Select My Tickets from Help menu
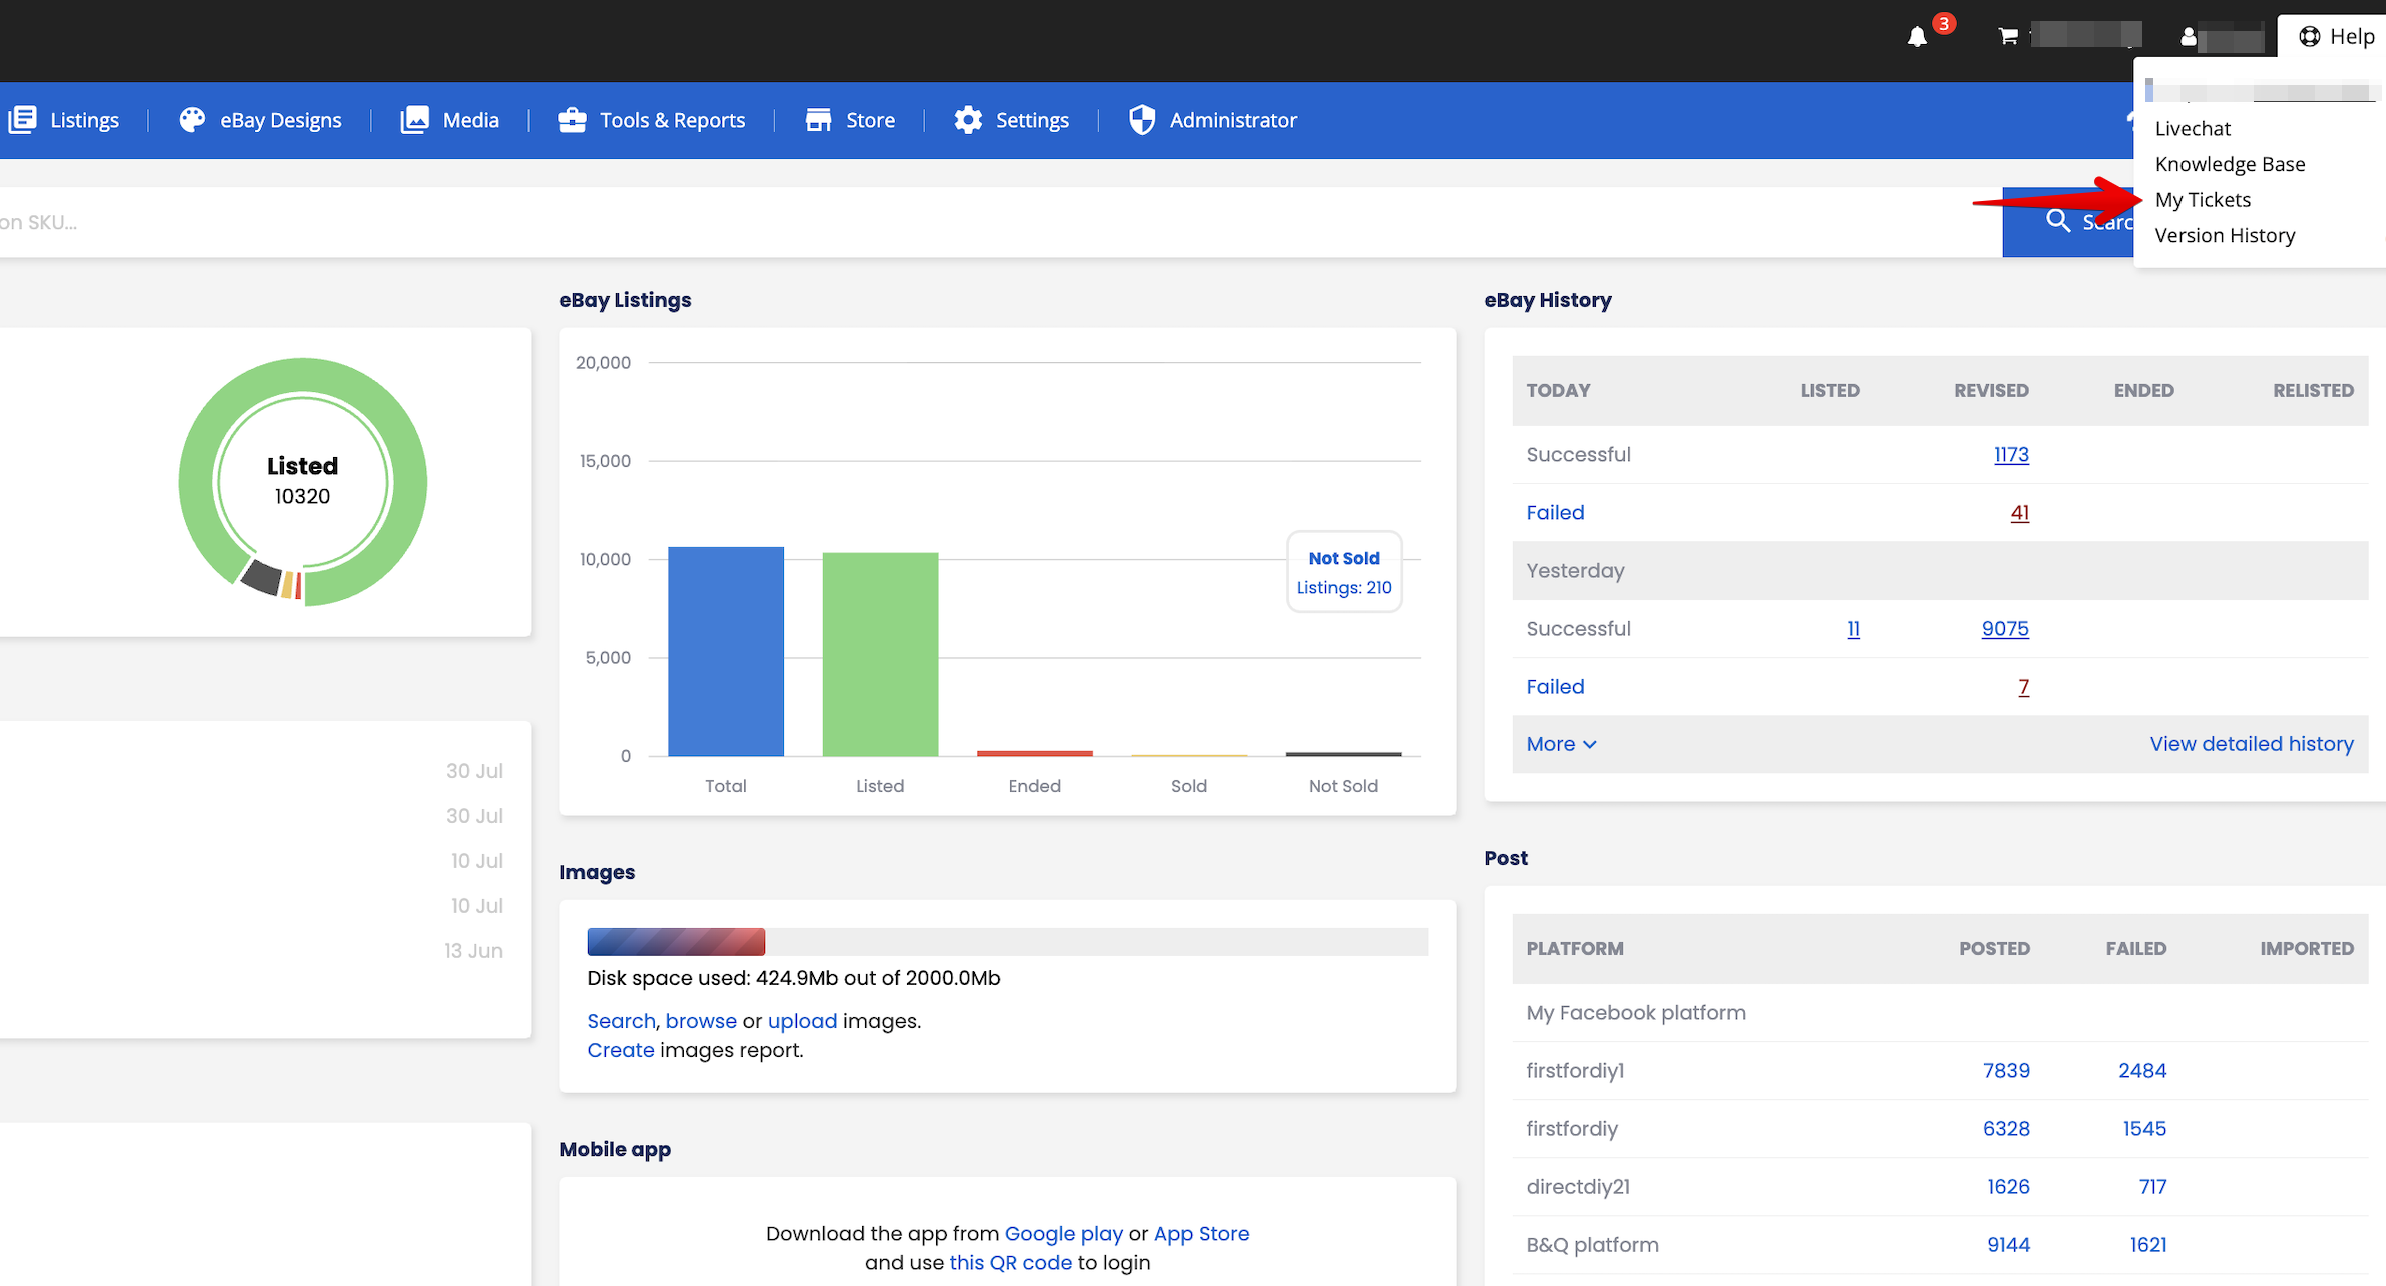The height and width of the screenshot is (1286, 2386). [x=2202, y=200]
